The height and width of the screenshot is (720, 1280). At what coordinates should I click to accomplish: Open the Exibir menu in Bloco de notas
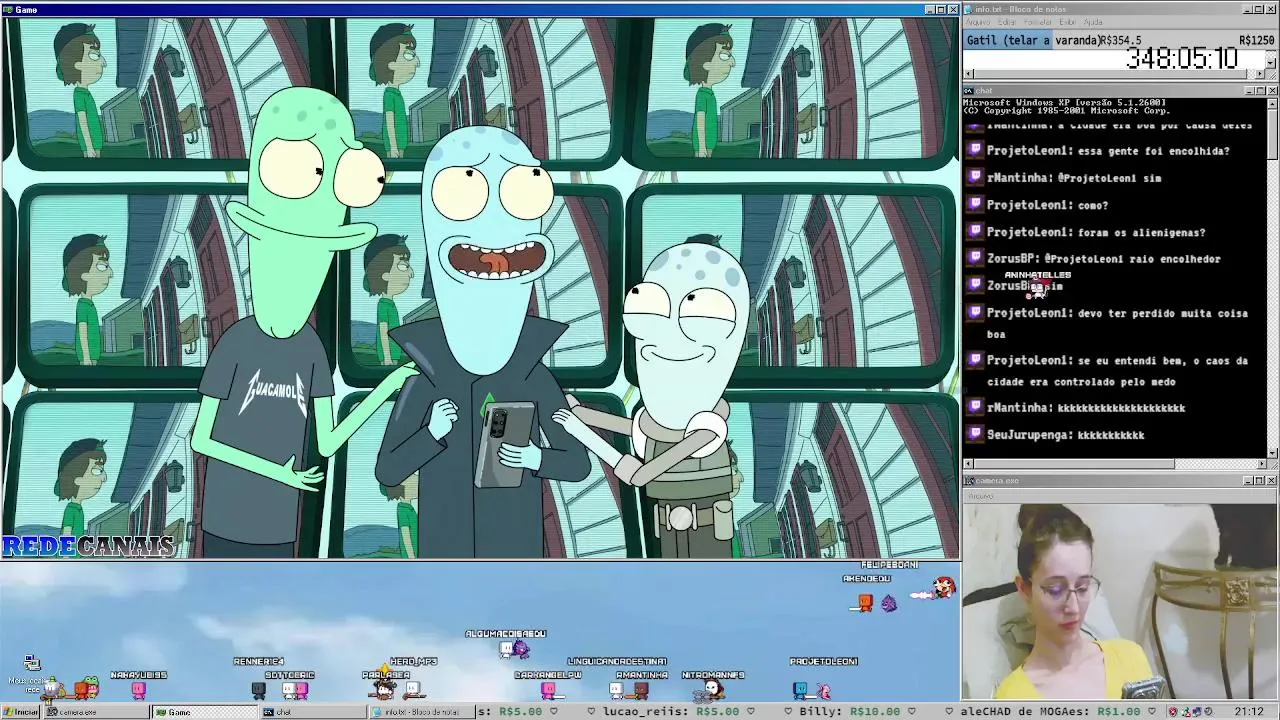[x=1068, y=22]
